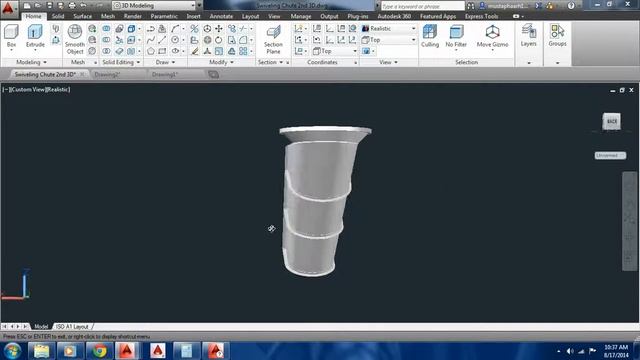The width and height of the screenshot is (640, 360).
Task: Click the Help question mark icon
Action: pyautogui.click(x=571, y=6)
